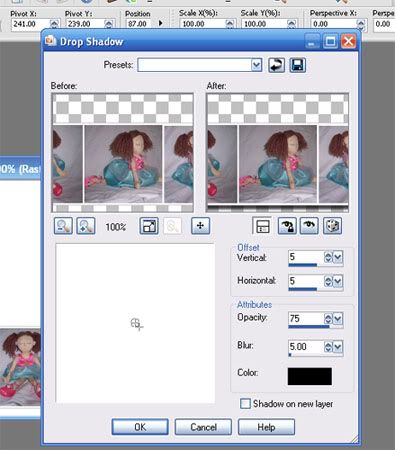Click the fit preview to window icon
395x450 pixels.
click(x=149, y=226)
